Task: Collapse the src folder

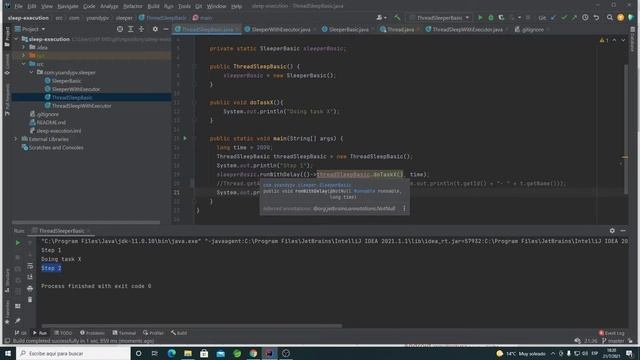Action: (x=24, y=64)
